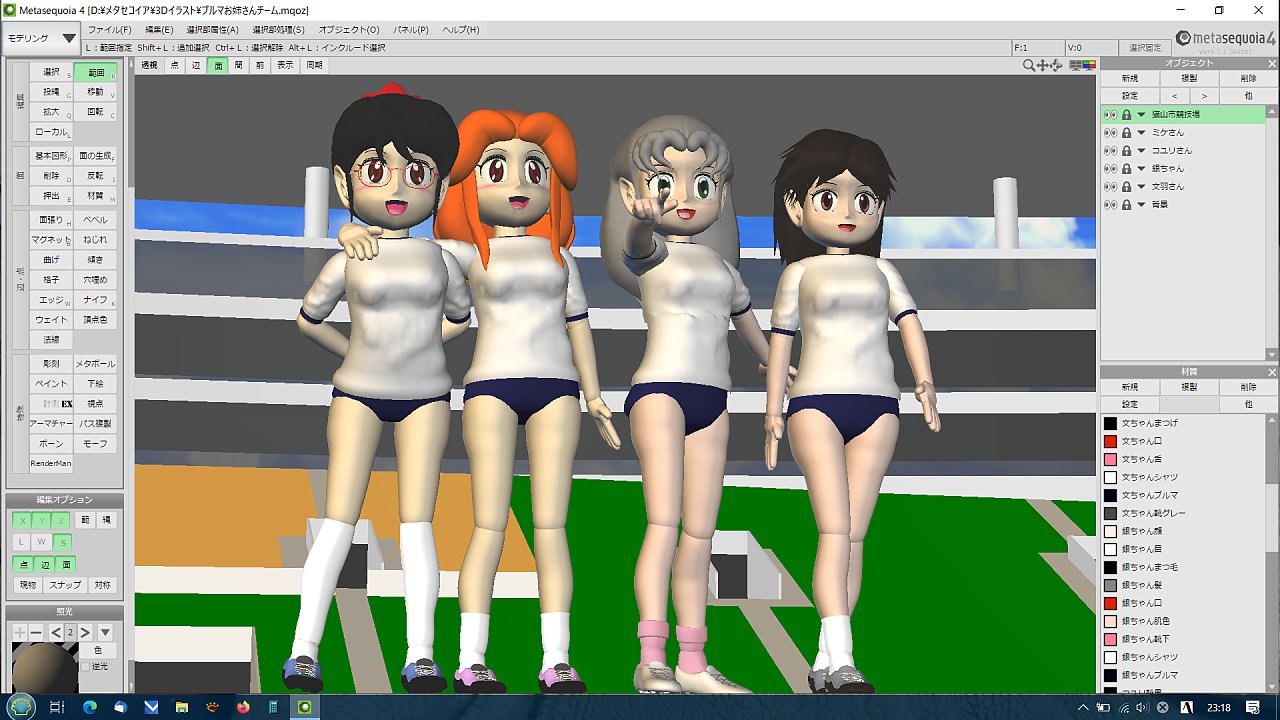The image size is (1280, 720).
Task: Go to next light with right arrow
Action: (85, 632)
